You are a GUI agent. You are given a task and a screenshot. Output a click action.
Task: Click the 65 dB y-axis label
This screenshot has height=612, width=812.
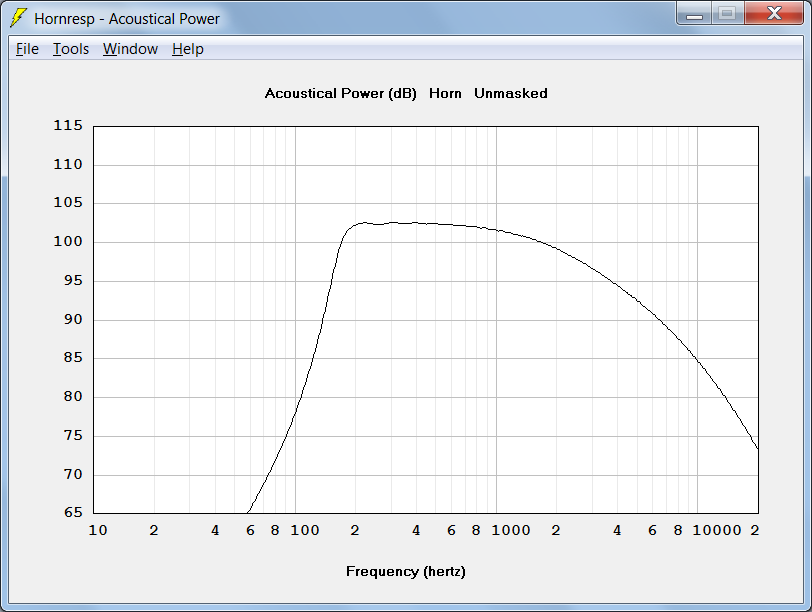(x=73, y=513)
